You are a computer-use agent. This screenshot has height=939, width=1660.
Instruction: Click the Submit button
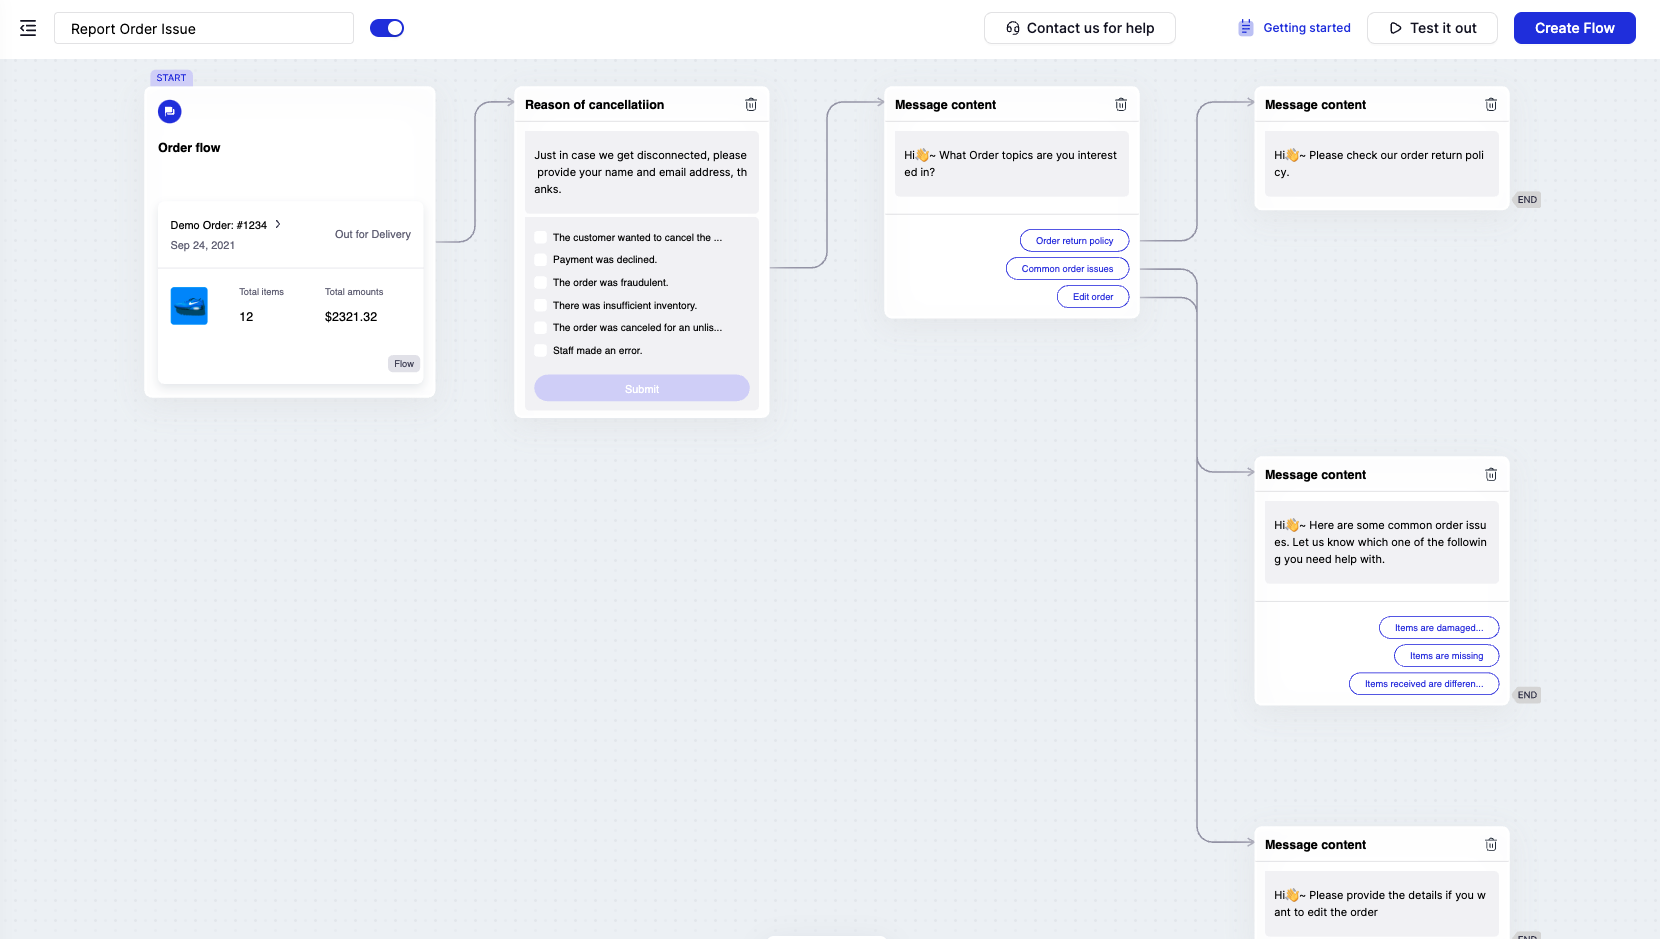tap(642, 388)
